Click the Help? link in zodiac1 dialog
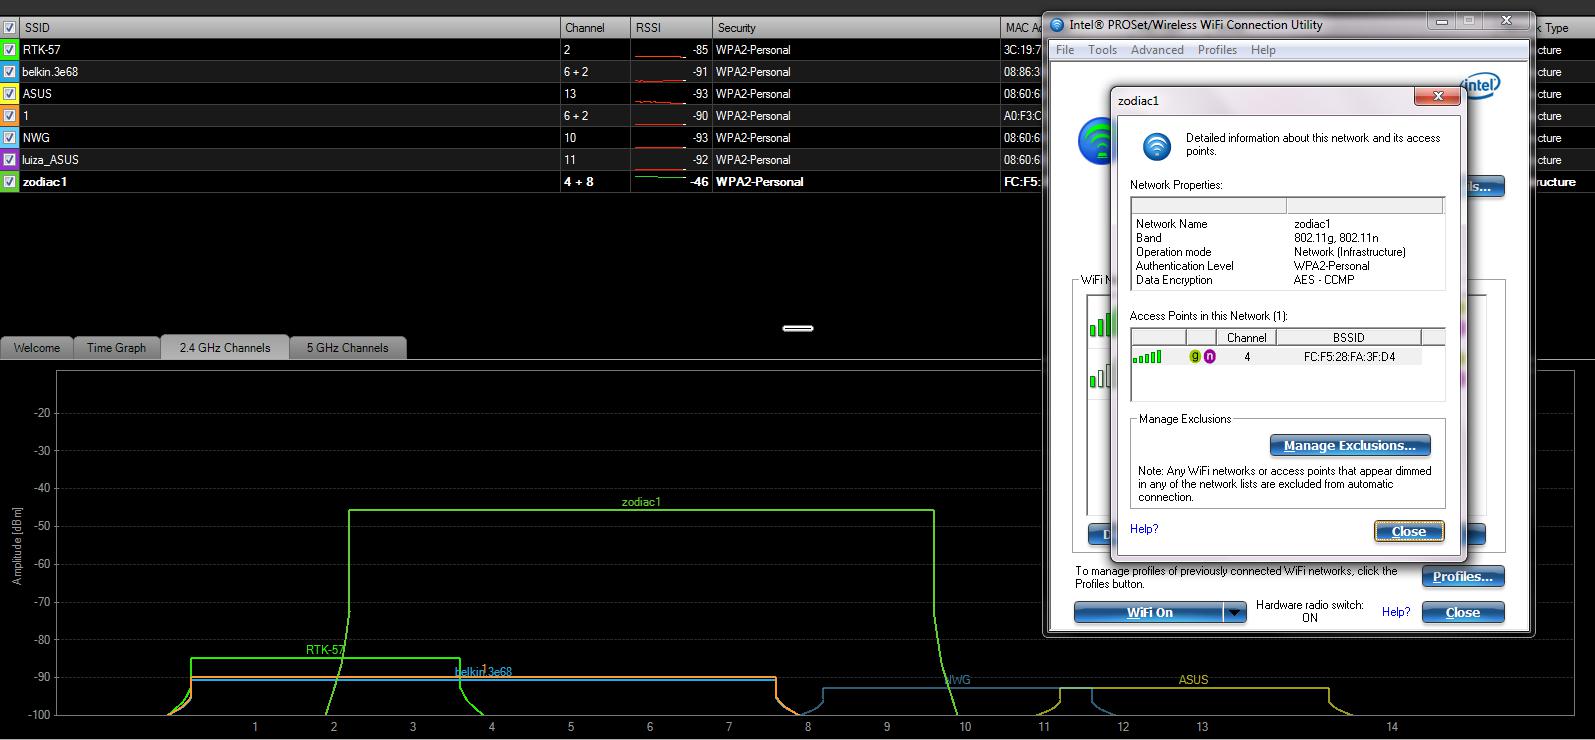The height and width of the screenshot is (740, 1595). (x=1144, y=529)
